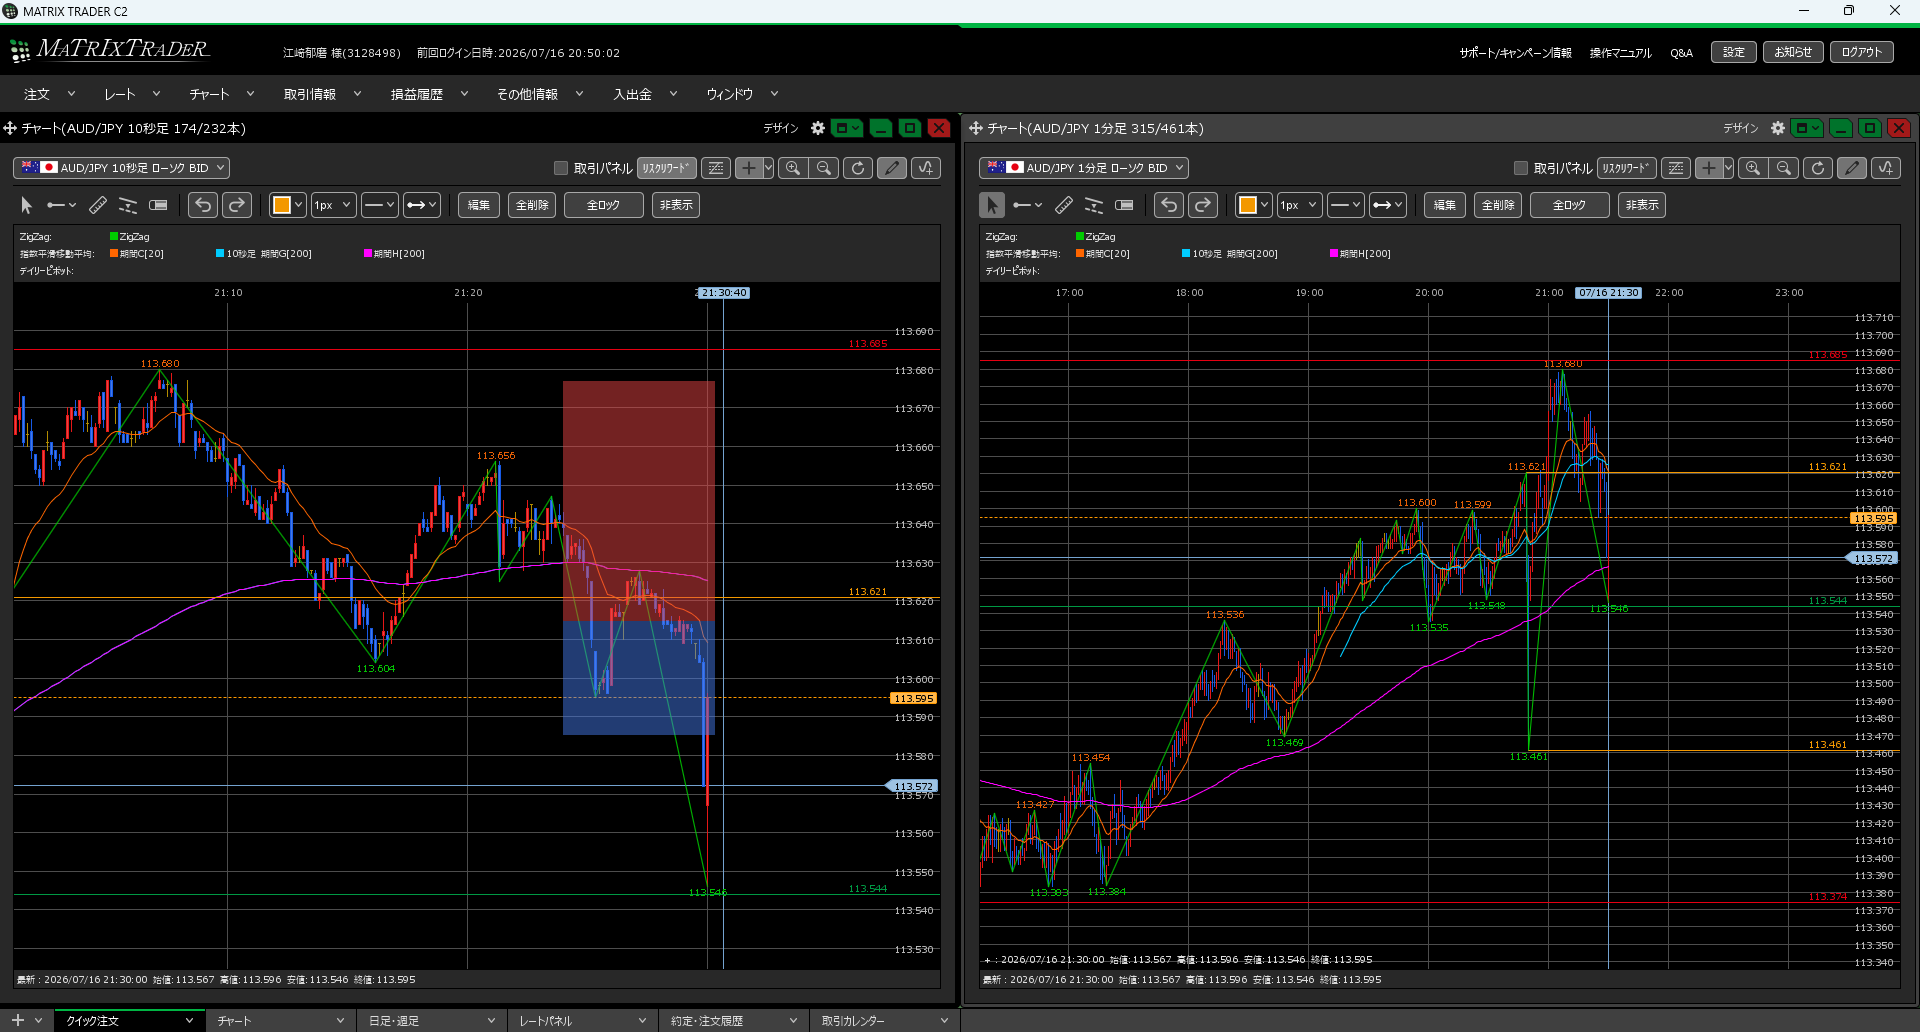Open the レート menu
Screen dimensions: 1920x1032
pos(132,94)
